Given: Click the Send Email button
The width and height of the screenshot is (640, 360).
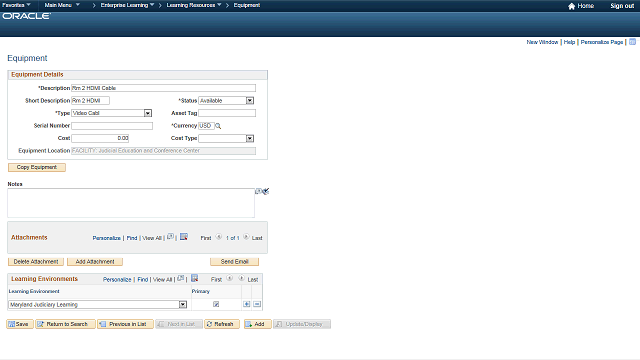Looking at the screenshot, I should pyautogui.click(x=234, y=262).
